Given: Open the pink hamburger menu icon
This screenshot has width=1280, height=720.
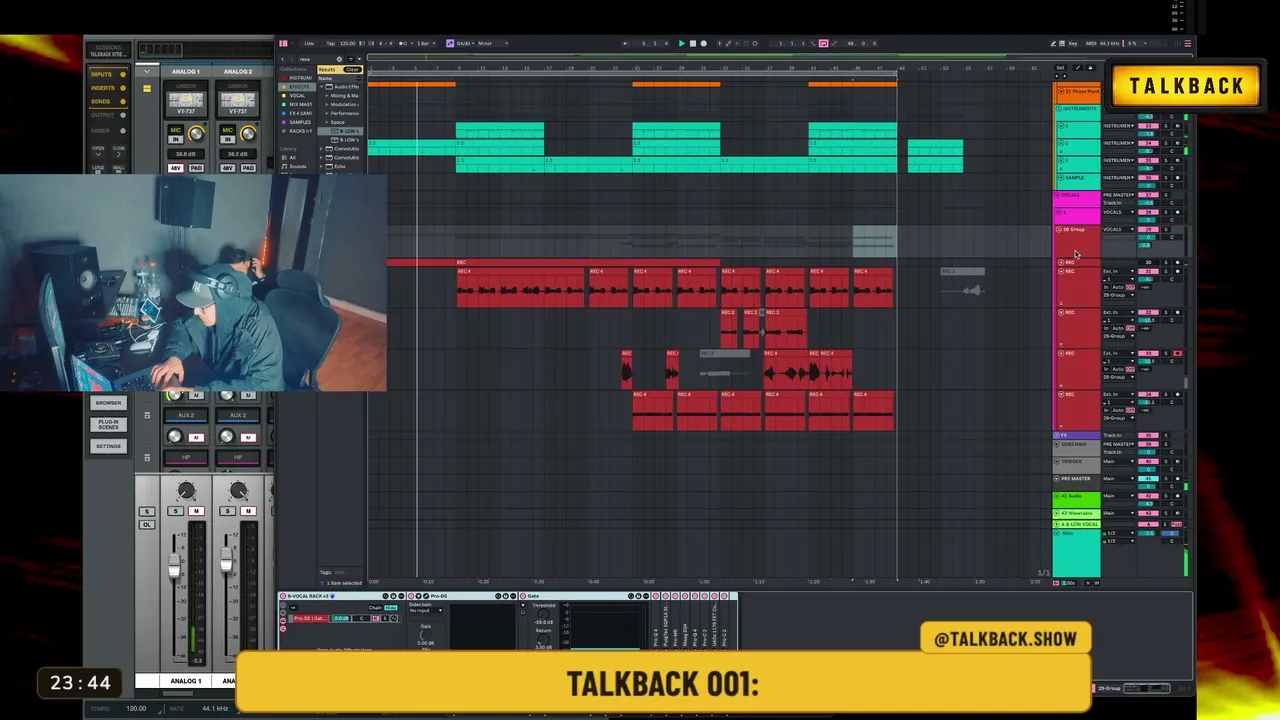Looking at the screenshot, I should coord(1188,43).
